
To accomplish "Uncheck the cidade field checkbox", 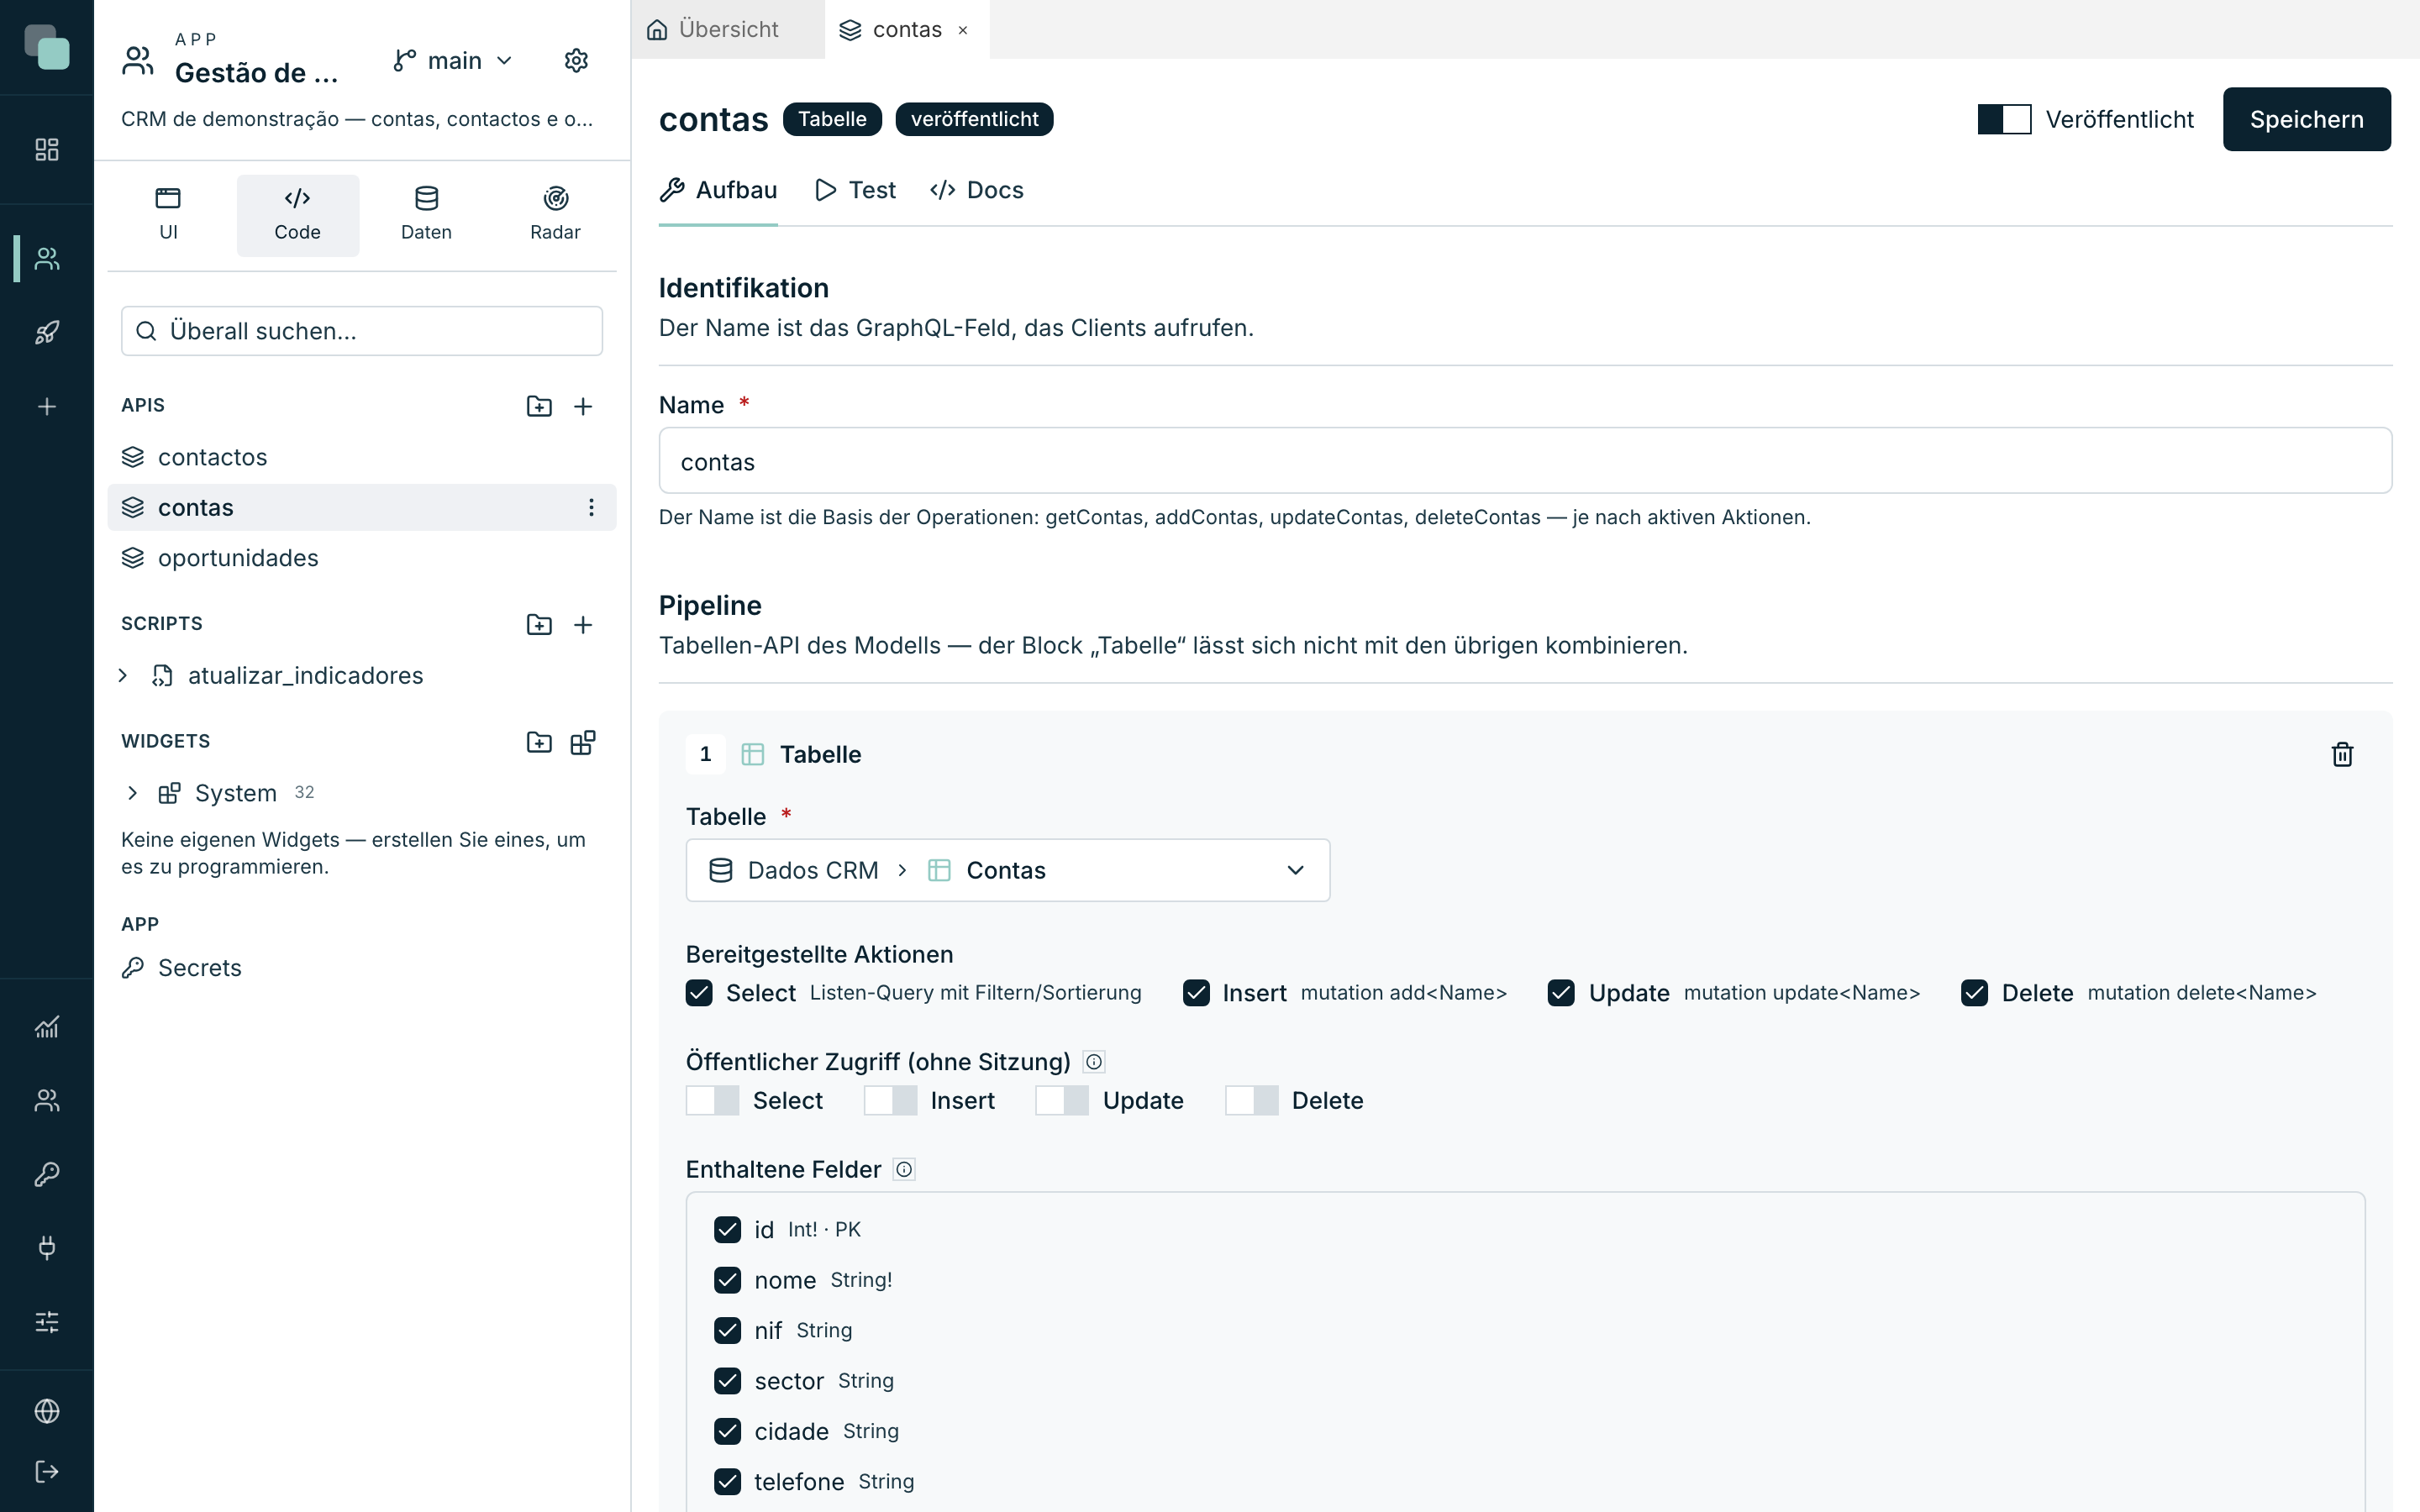I will coord(727,1432).
